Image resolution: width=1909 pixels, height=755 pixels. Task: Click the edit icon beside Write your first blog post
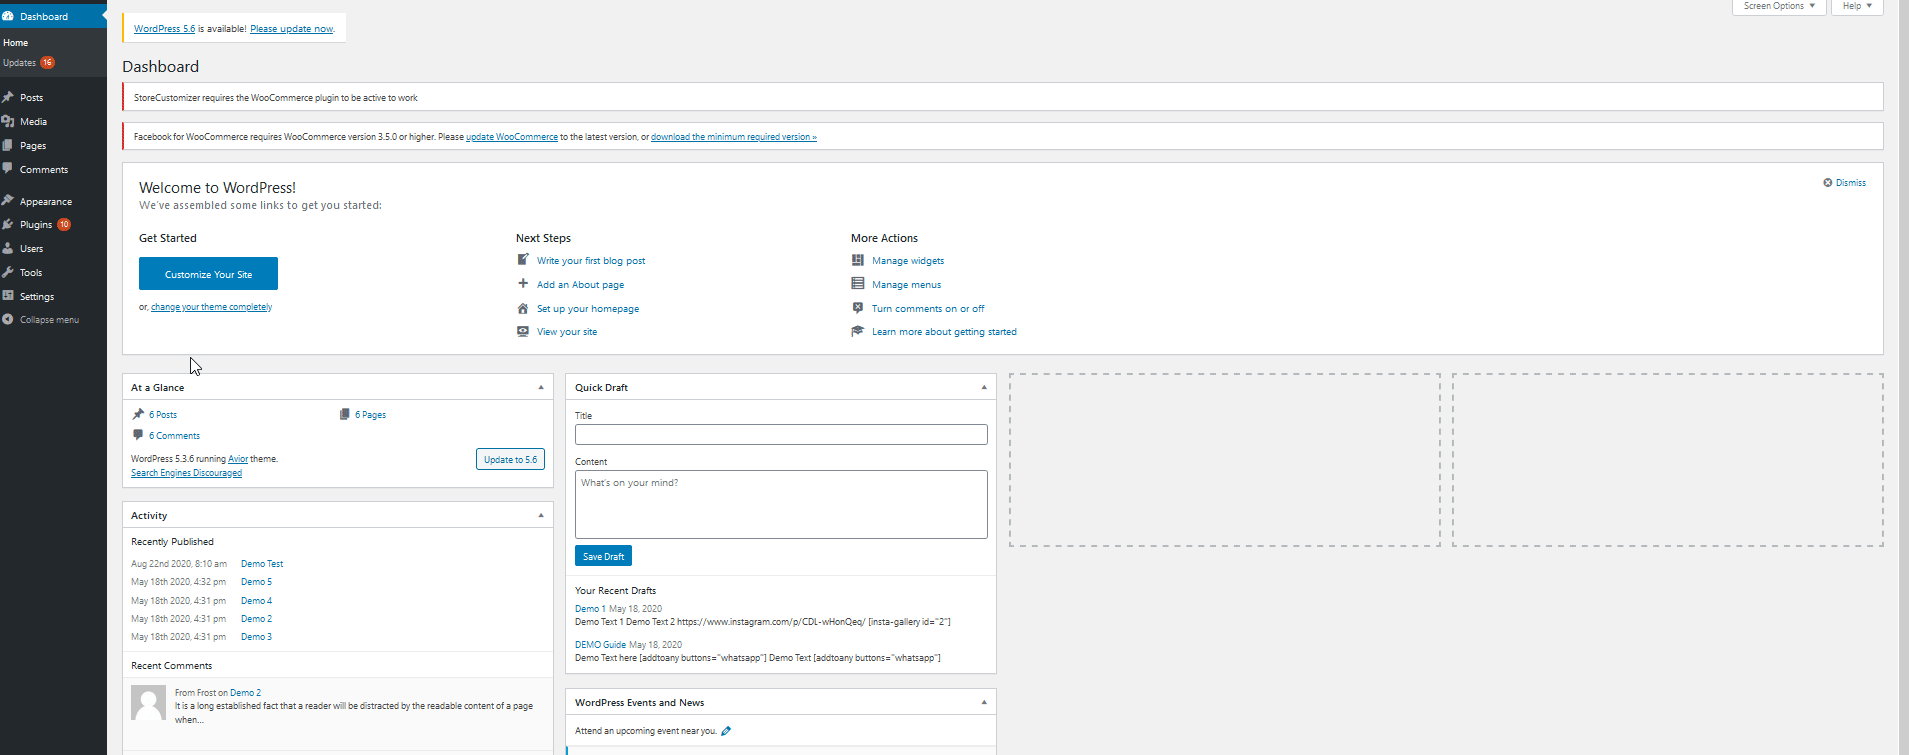click(523, 260)
